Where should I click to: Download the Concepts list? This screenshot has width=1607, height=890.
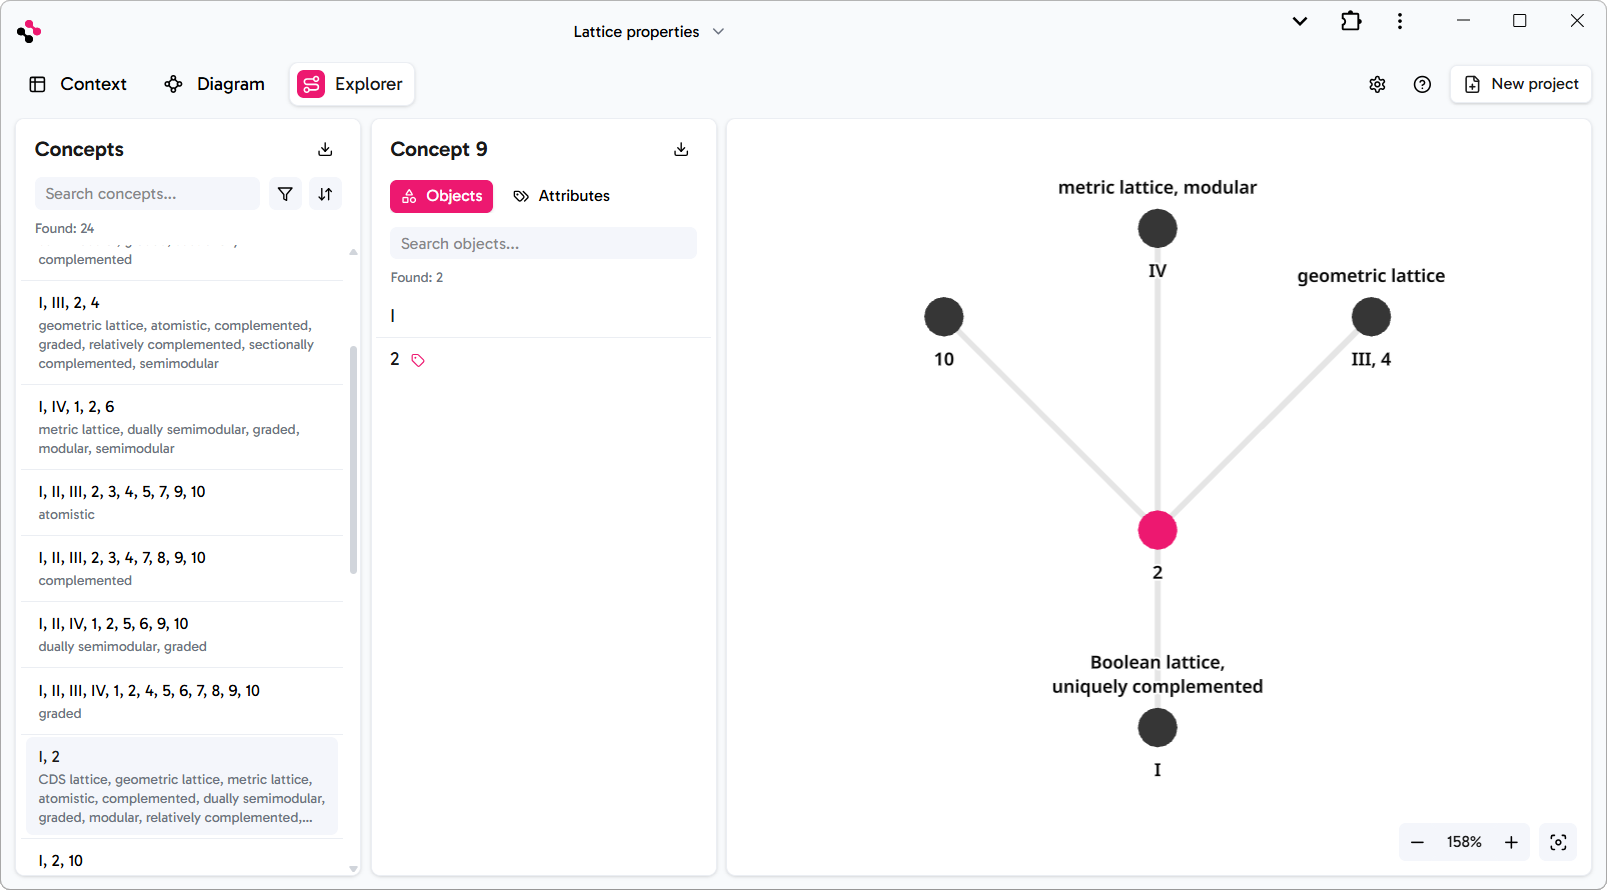[x=325, y=149]
